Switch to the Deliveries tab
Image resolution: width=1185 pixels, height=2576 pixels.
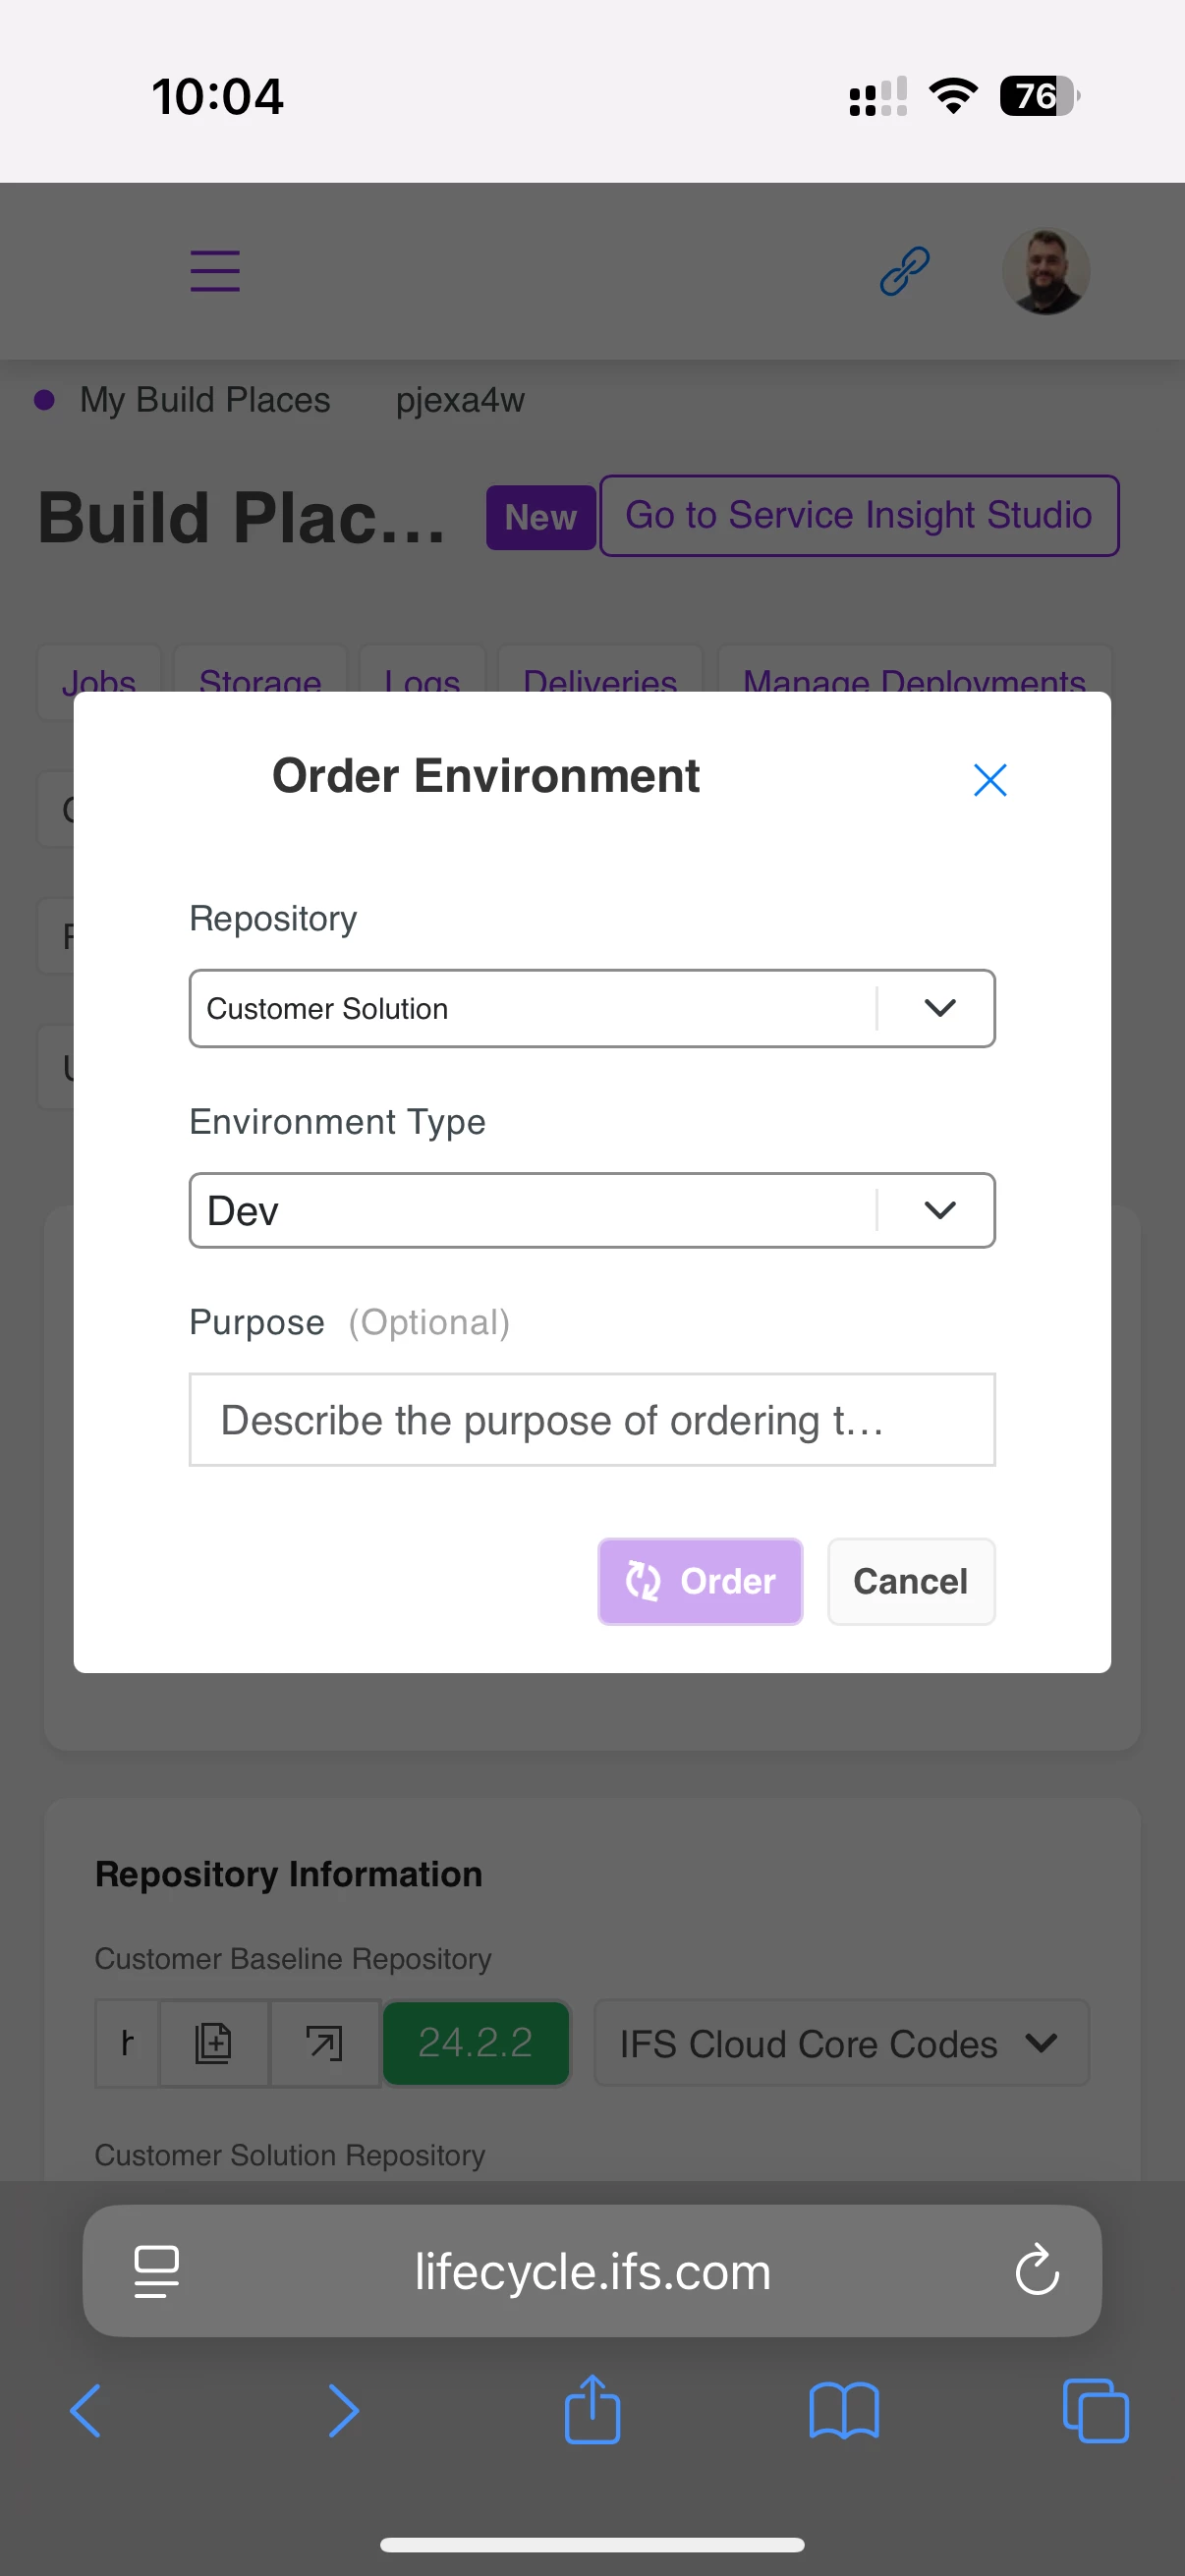pyautogui.click(x=600, y=679)
